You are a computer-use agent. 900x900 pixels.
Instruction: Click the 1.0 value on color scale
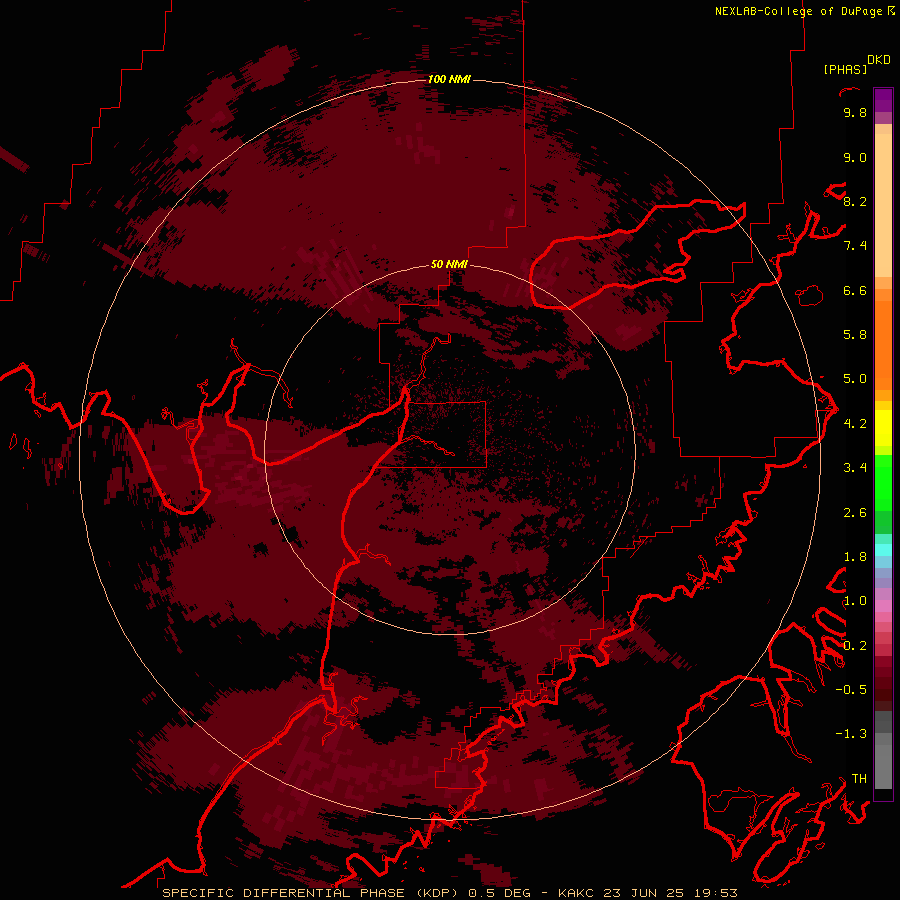pyautogui.click(x=855, y=601)
